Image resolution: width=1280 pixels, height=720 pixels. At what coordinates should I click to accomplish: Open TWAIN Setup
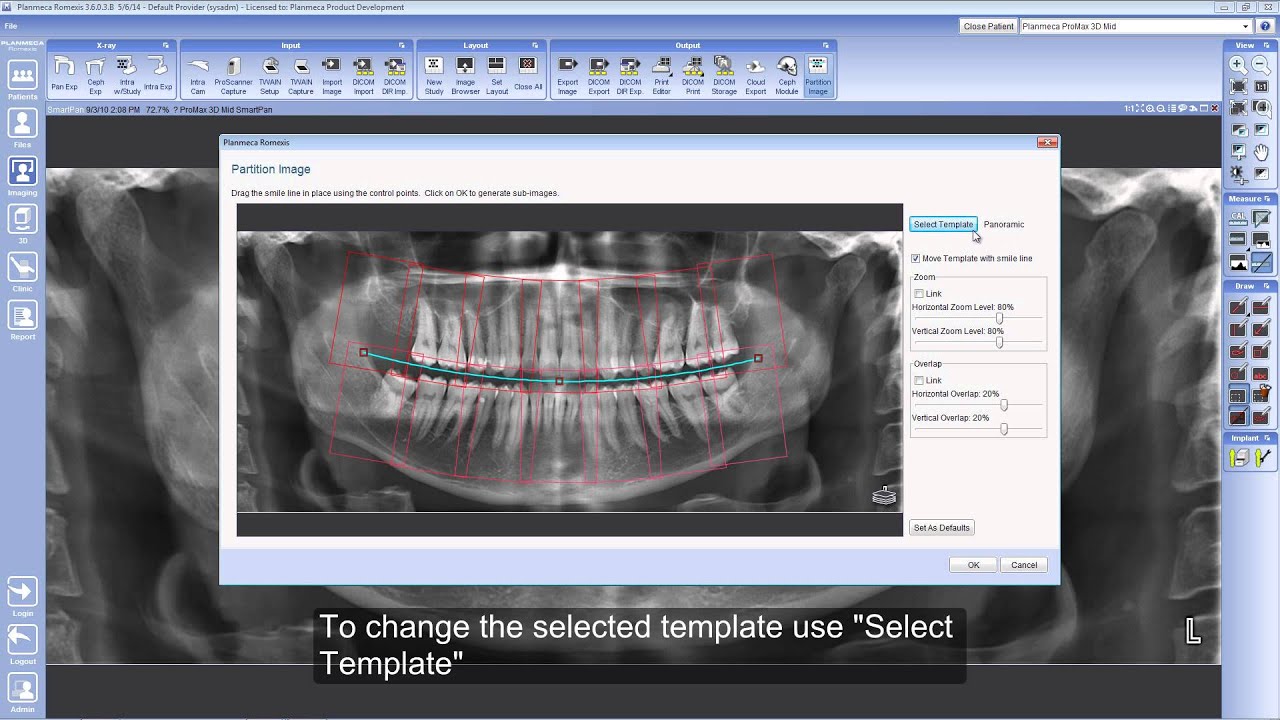pyautogui.click(x=269, y=75)
